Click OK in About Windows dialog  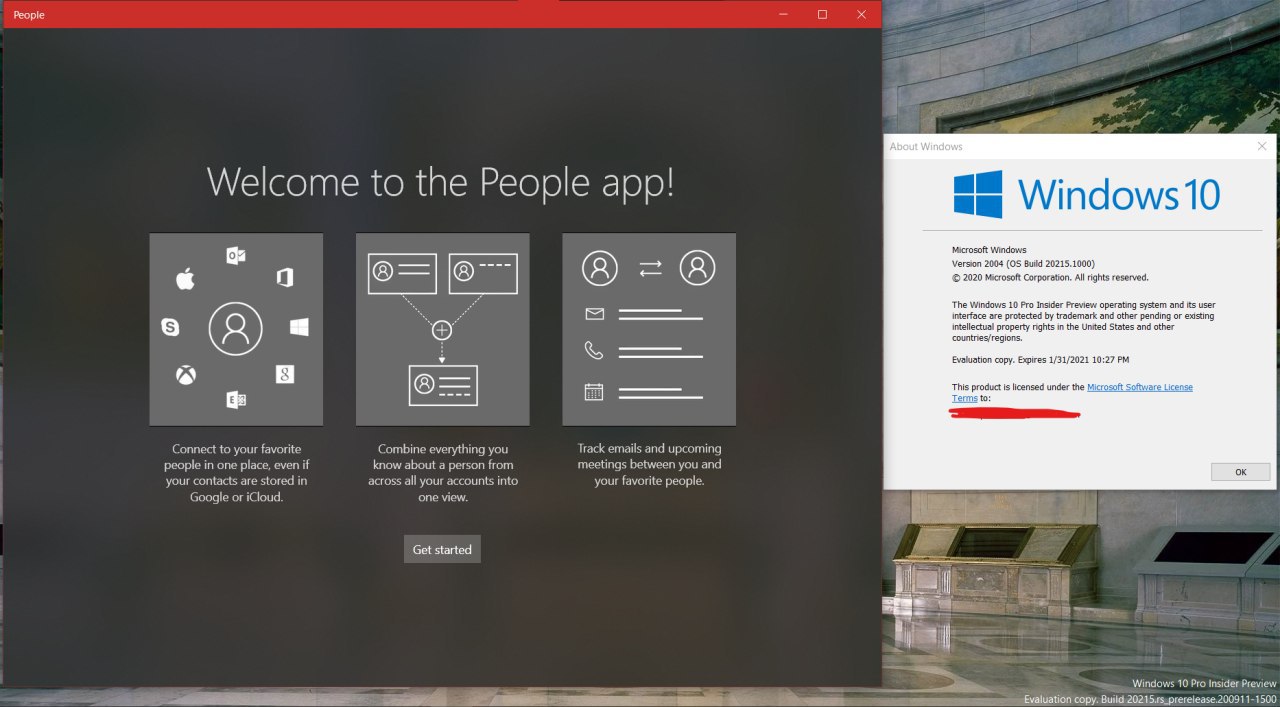1240,472
